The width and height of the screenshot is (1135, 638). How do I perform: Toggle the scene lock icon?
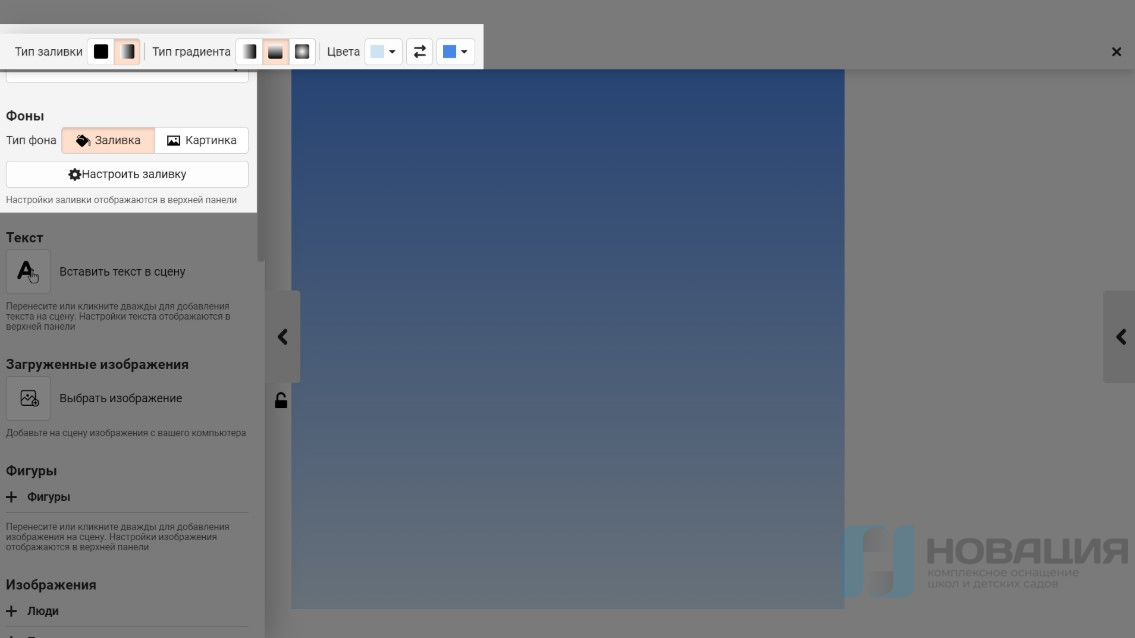pos(281,401)
